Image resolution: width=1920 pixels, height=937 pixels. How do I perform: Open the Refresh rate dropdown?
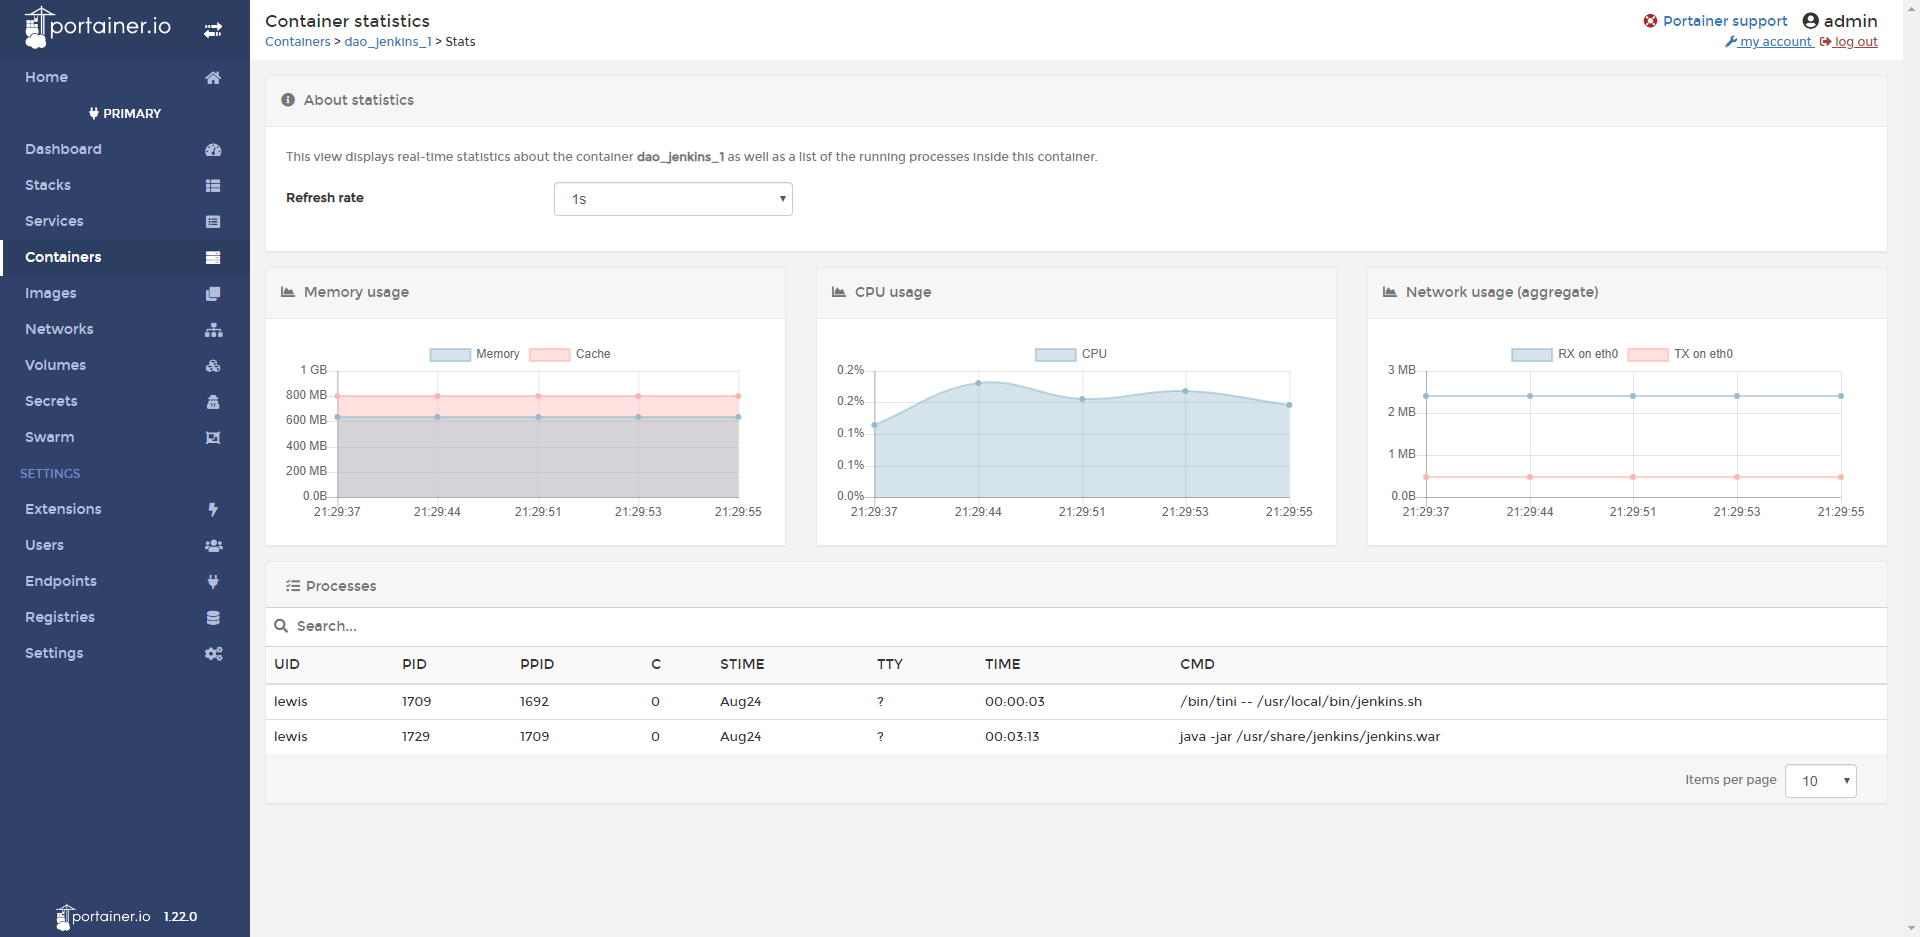(673, 199)
